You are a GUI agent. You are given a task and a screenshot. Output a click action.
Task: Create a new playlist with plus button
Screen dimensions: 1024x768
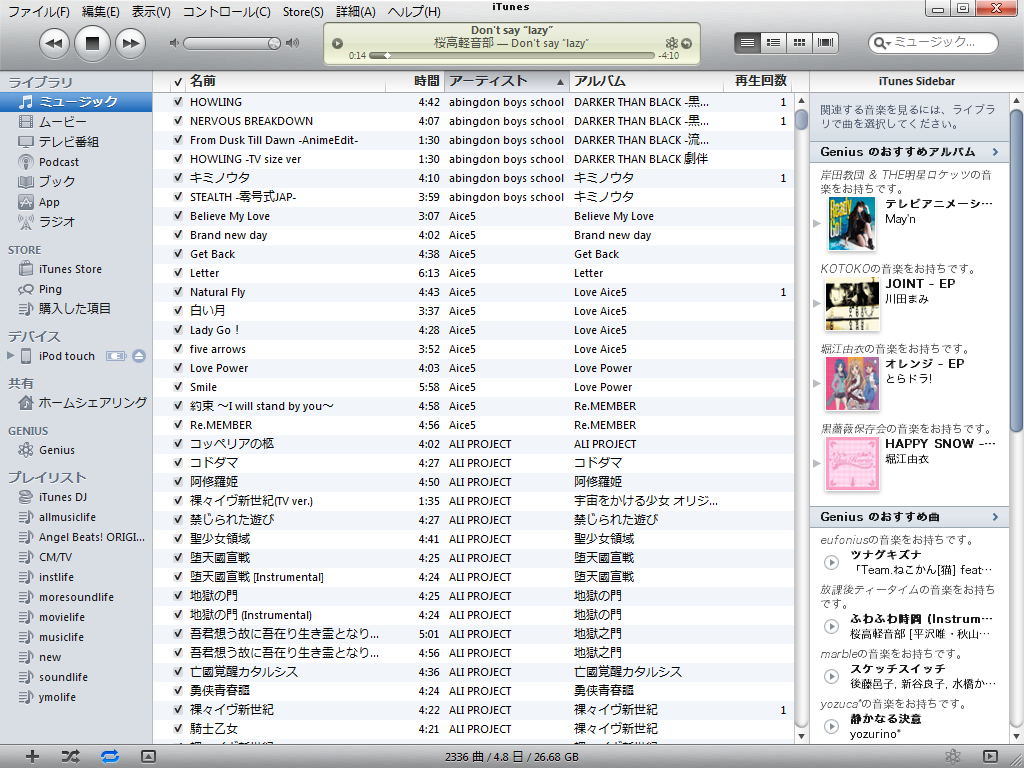32,756
